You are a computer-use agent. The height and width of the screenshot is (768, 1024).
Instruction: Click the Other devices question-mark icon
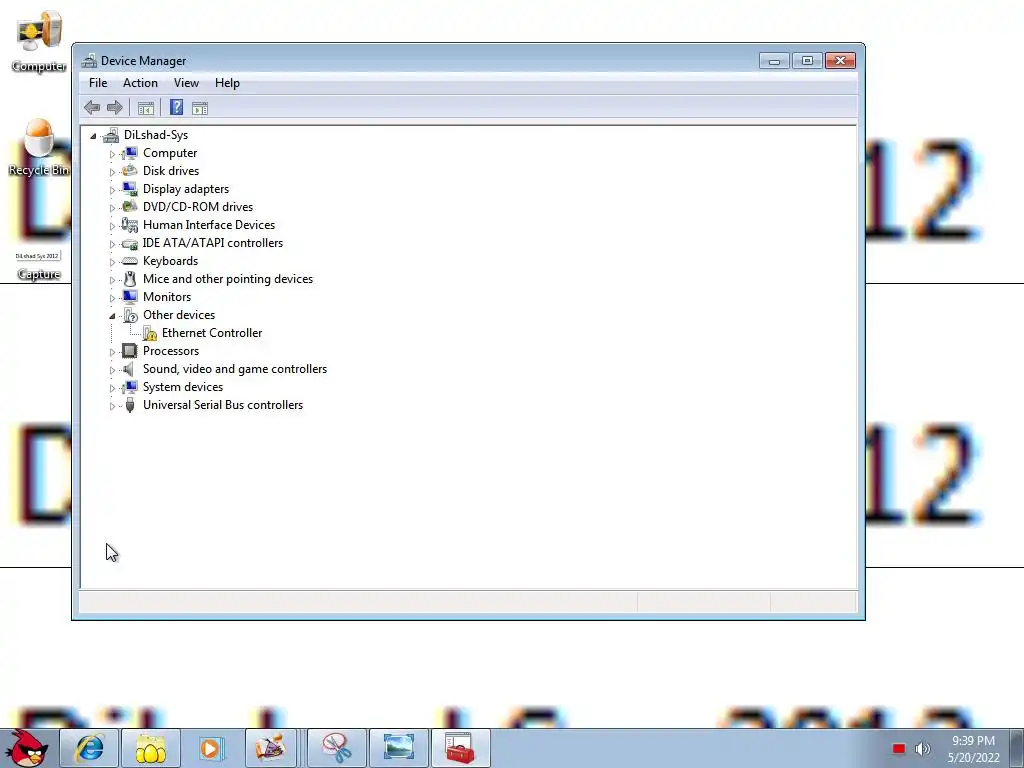130,315
